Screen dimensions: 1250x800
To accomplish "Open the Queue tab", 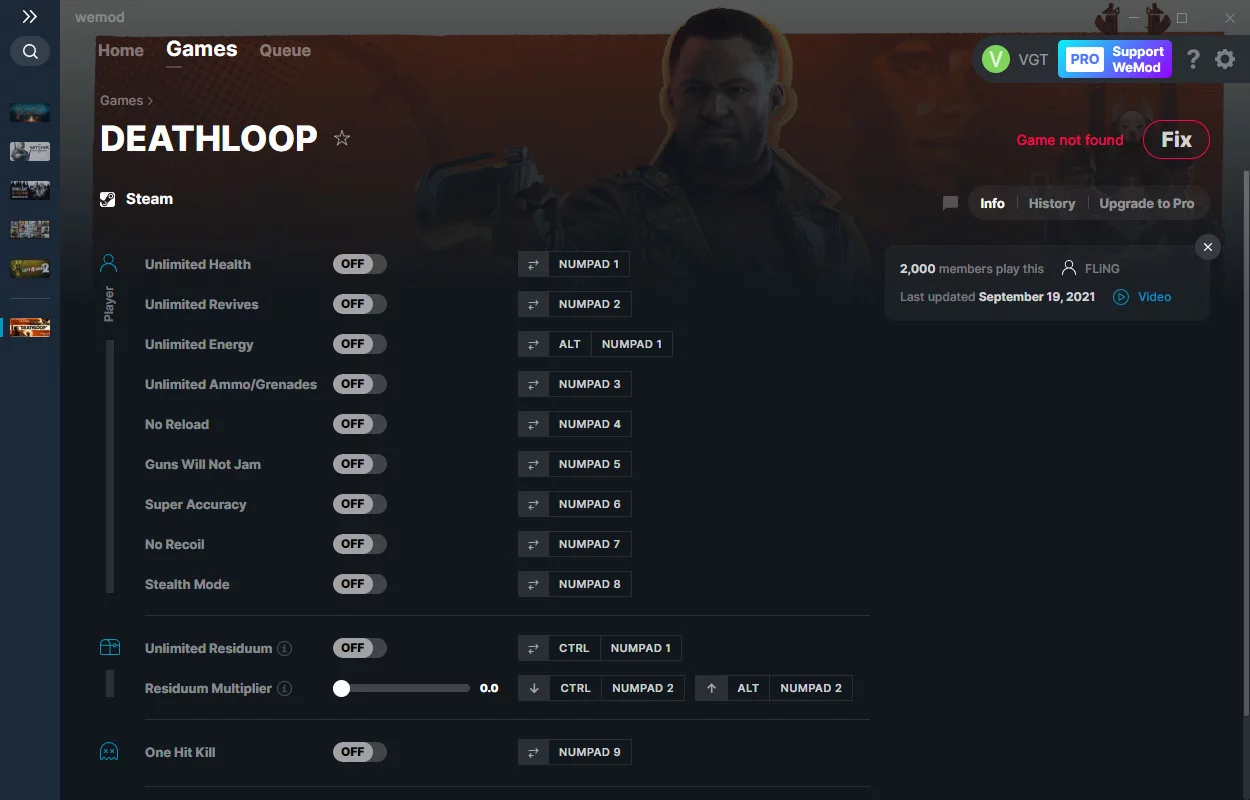I will pyautogui.click(x=285, y=50).
